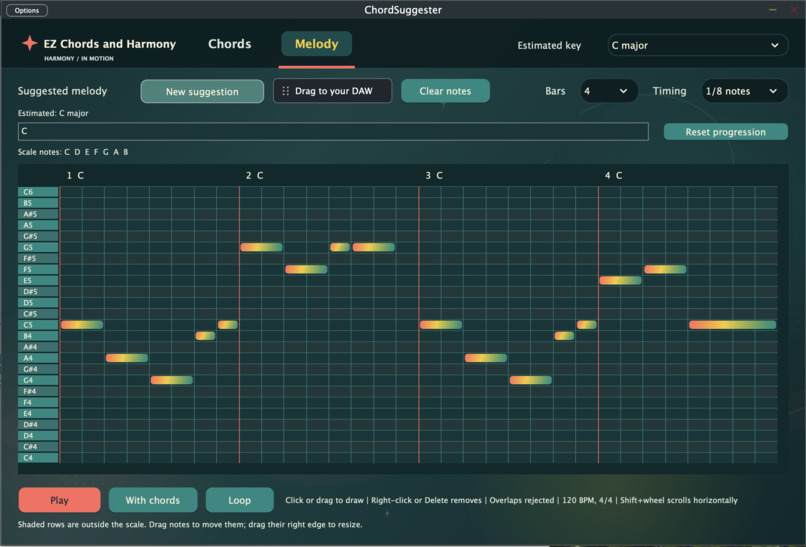Switch to the Chords tab

[229, 44]
